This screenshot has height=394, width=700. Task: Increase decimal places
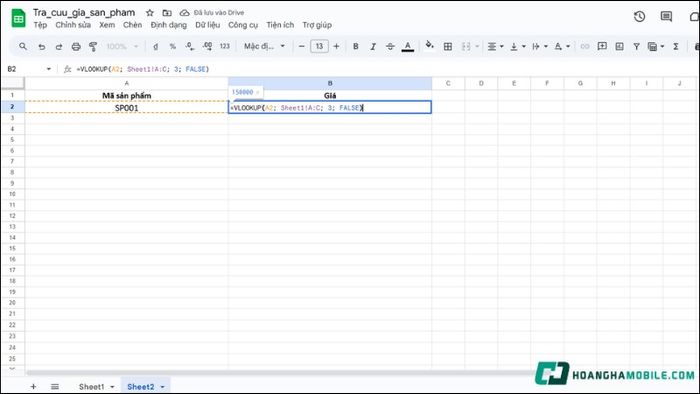[x=207, y=46]
